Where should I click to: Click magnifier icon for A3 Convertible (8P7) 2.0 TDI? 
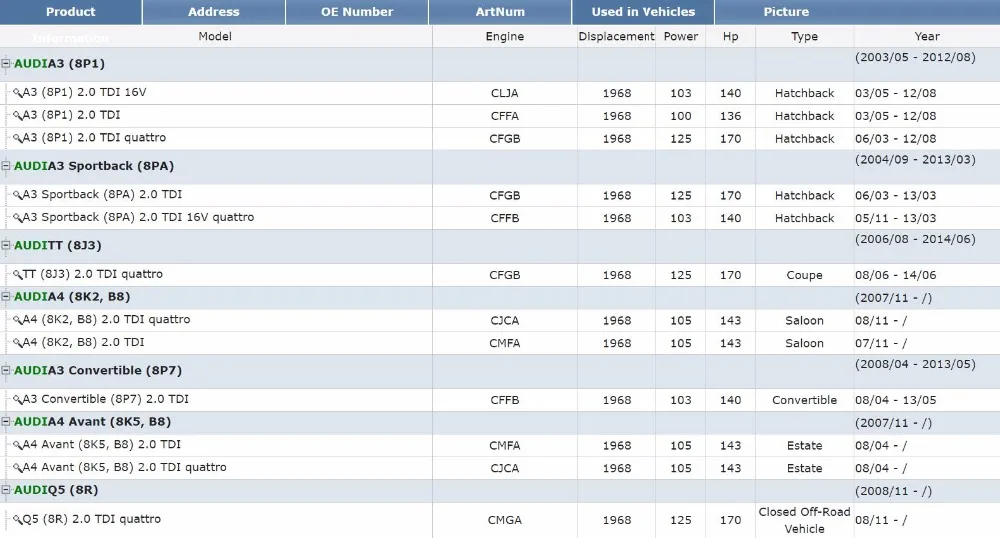[x=17, y=400]
